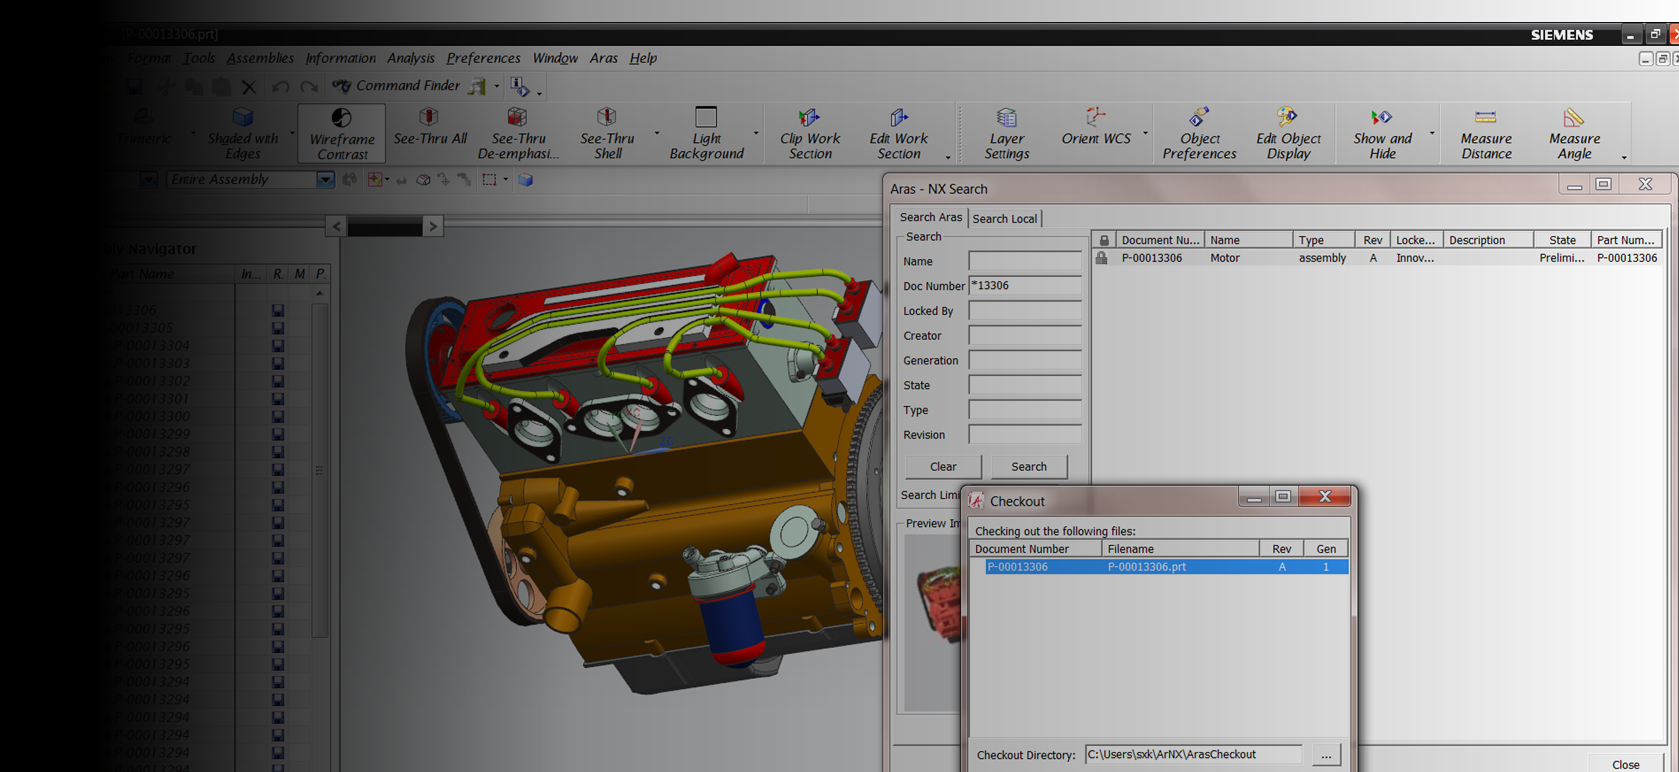Expand the Show and Hide dropdown arrow
The width and height of the screenshot is (1679, 772).
coord(1431,133)
